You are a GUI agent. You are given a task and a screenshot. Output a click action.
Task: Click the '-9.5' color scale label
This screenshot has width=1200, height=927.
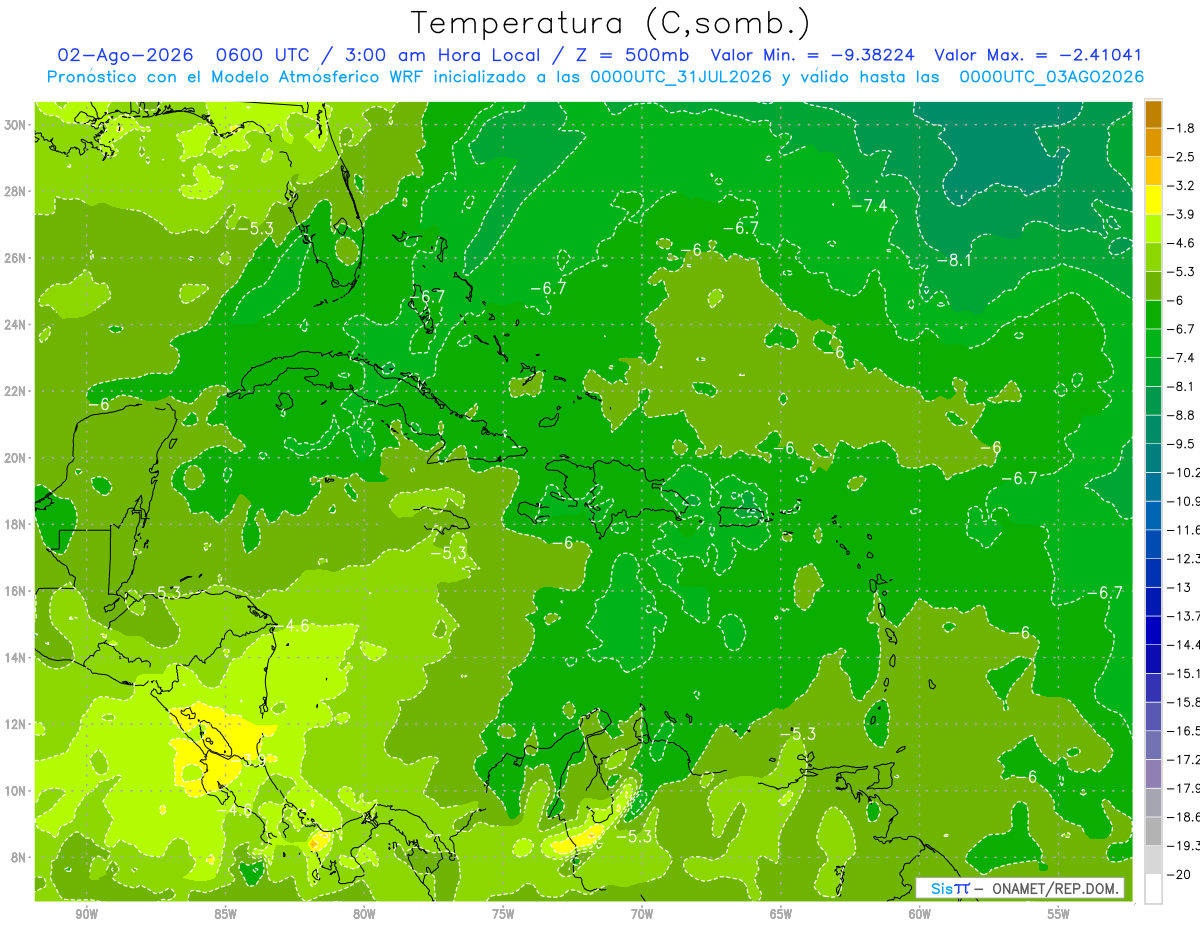1182,443
